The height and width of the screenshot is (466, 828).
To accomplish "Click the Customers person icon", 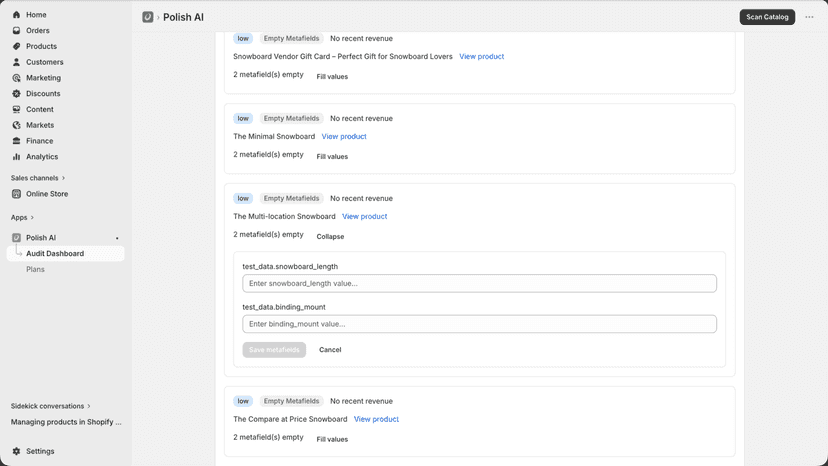I will pyautogui.click(x=16, y=62).
